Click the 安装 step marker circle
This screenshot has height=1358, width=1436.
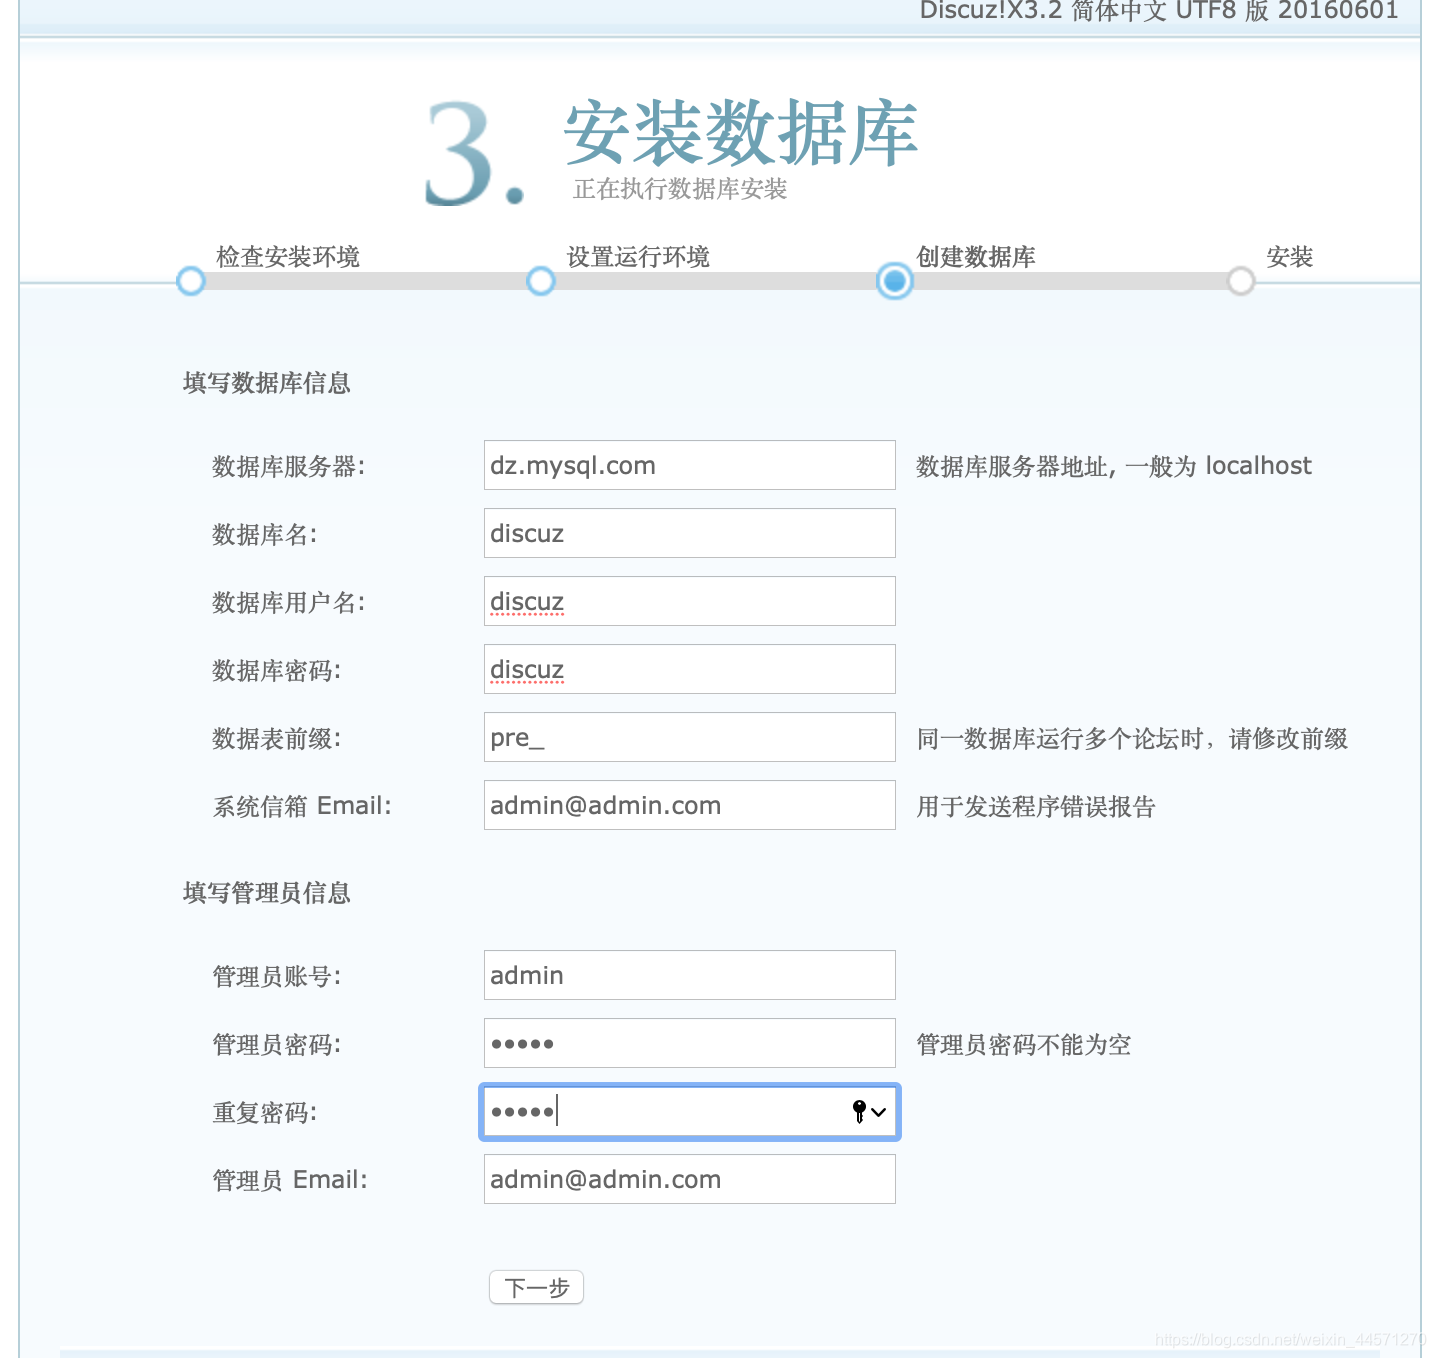click(1241, 281)
